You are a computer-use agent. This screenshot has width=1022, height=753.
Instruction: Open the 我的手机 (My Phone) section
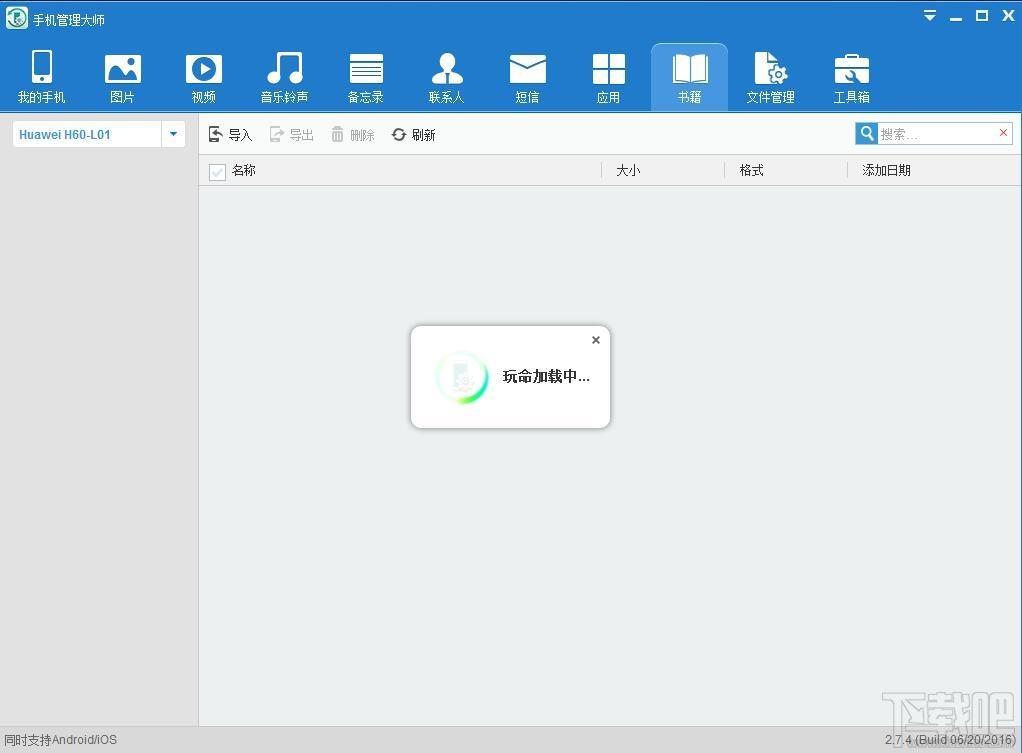(x=41, y=77)
